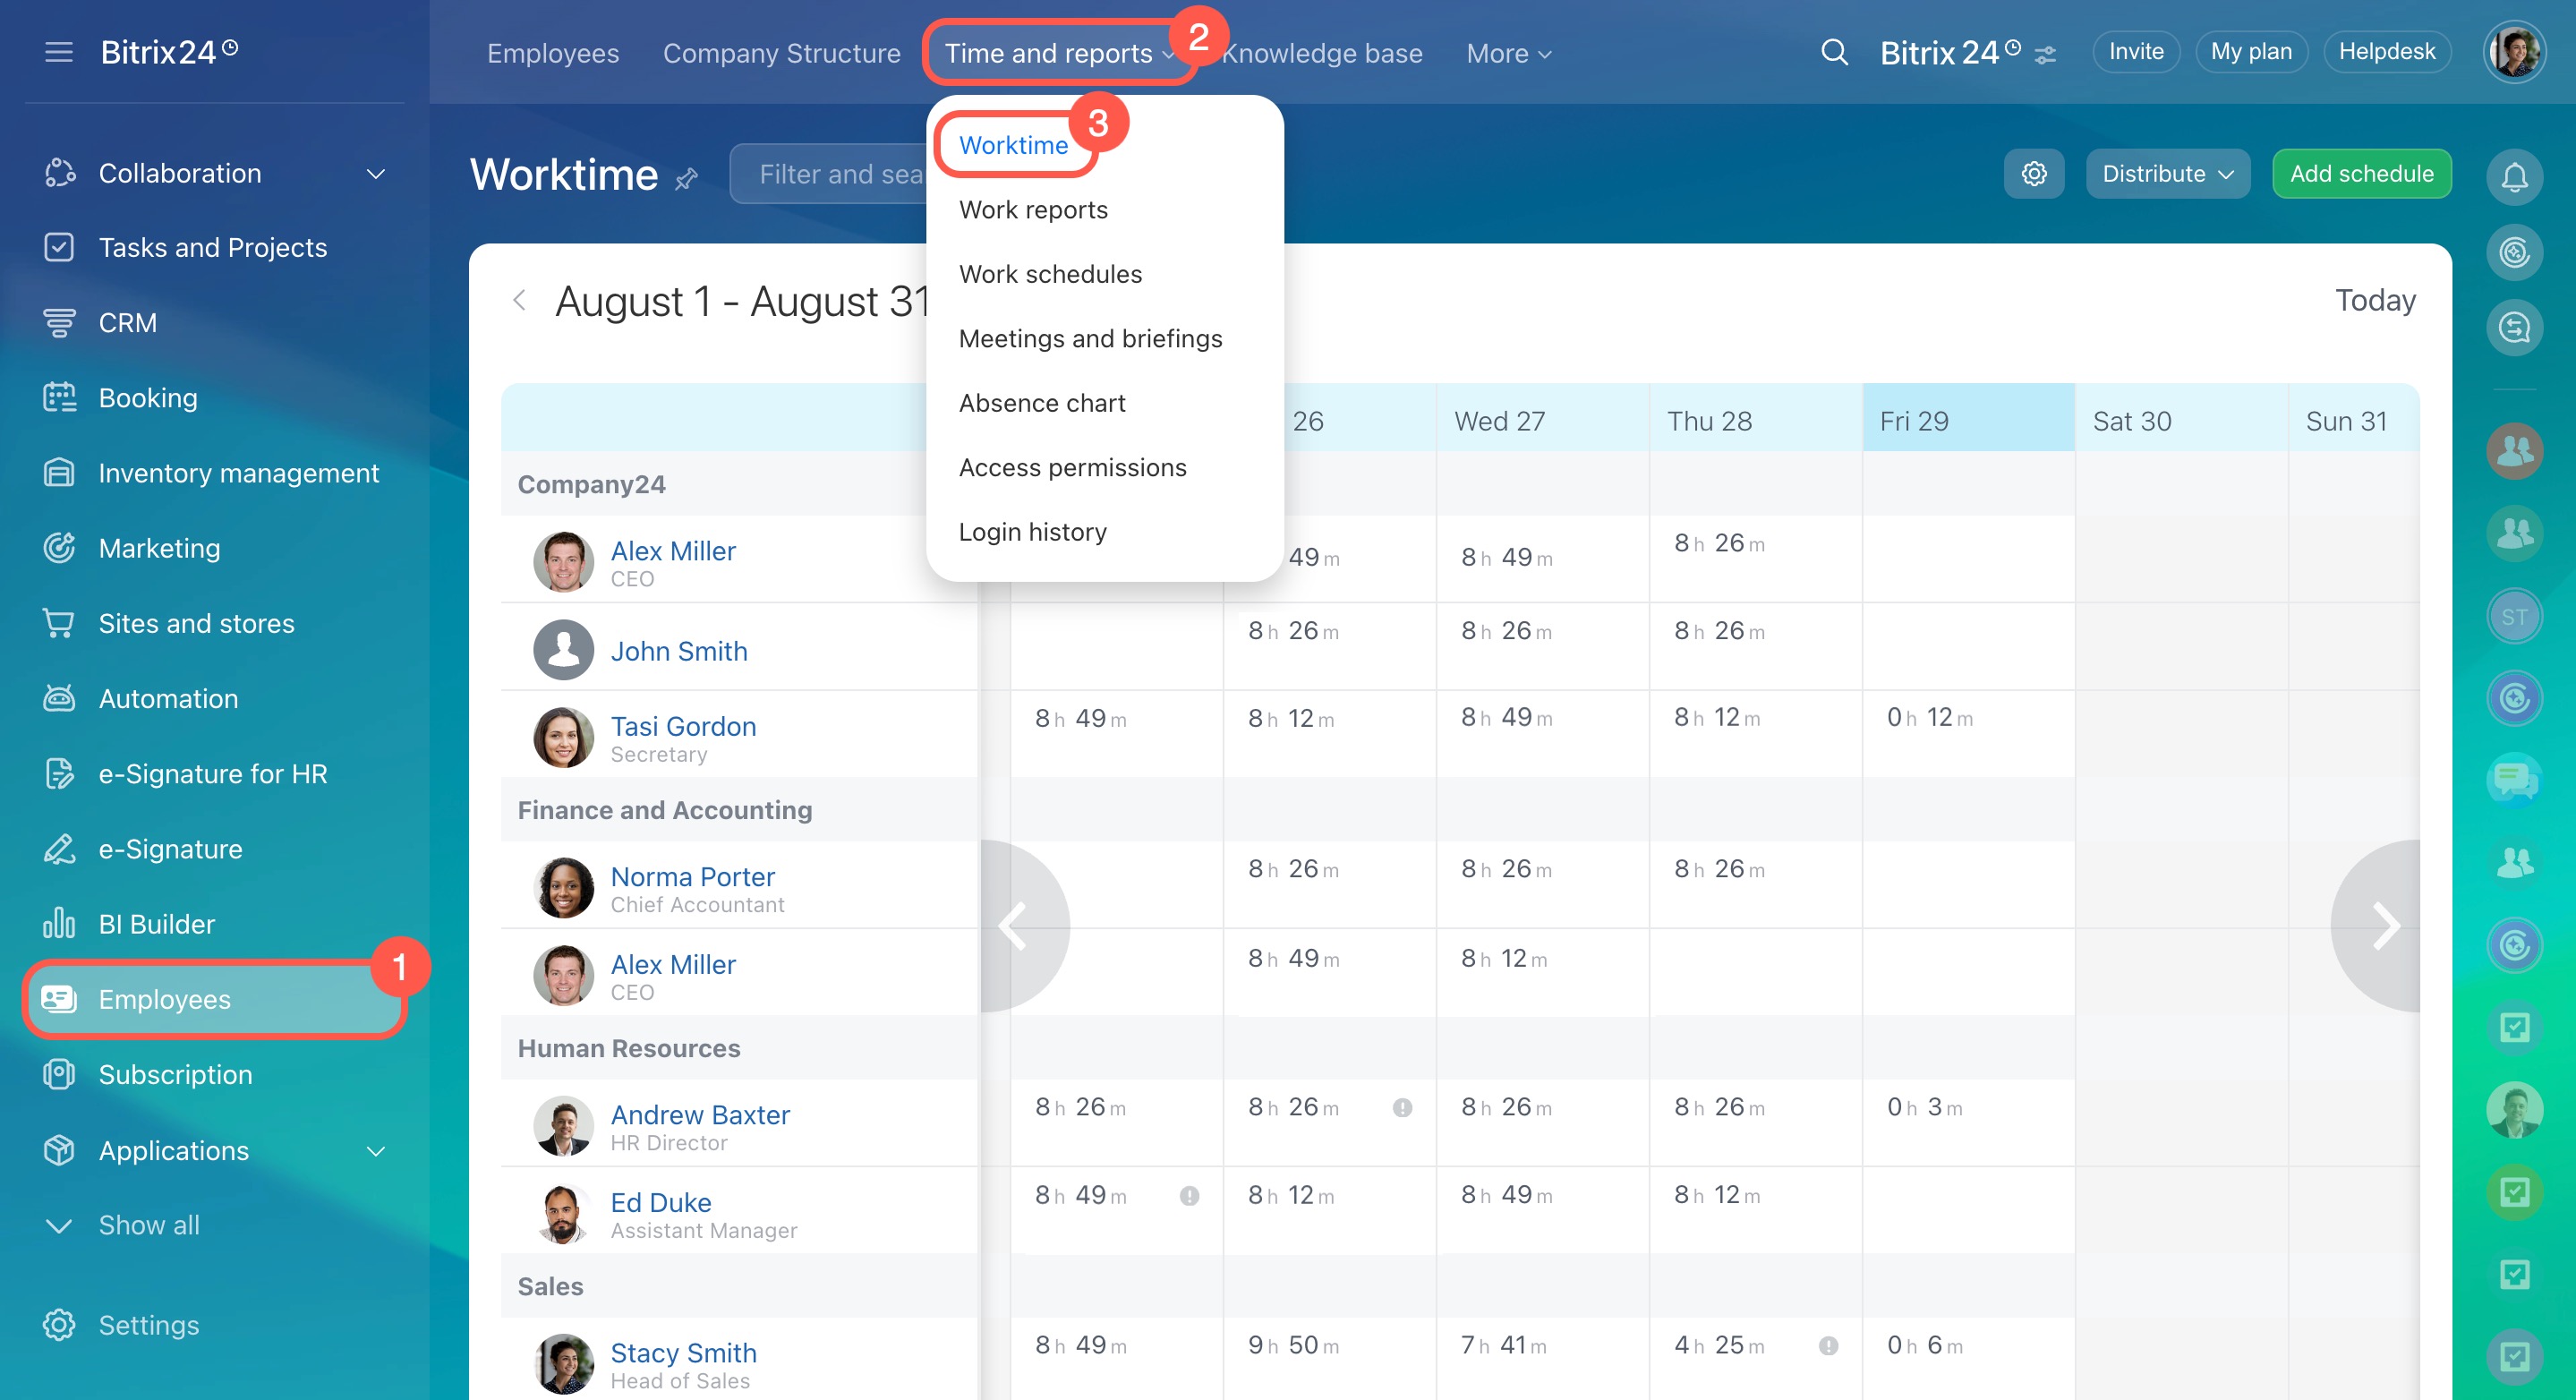This screenshot has height=1400, width=2576.
Task: Open Norma Porter's profile link
Action: 692,877
